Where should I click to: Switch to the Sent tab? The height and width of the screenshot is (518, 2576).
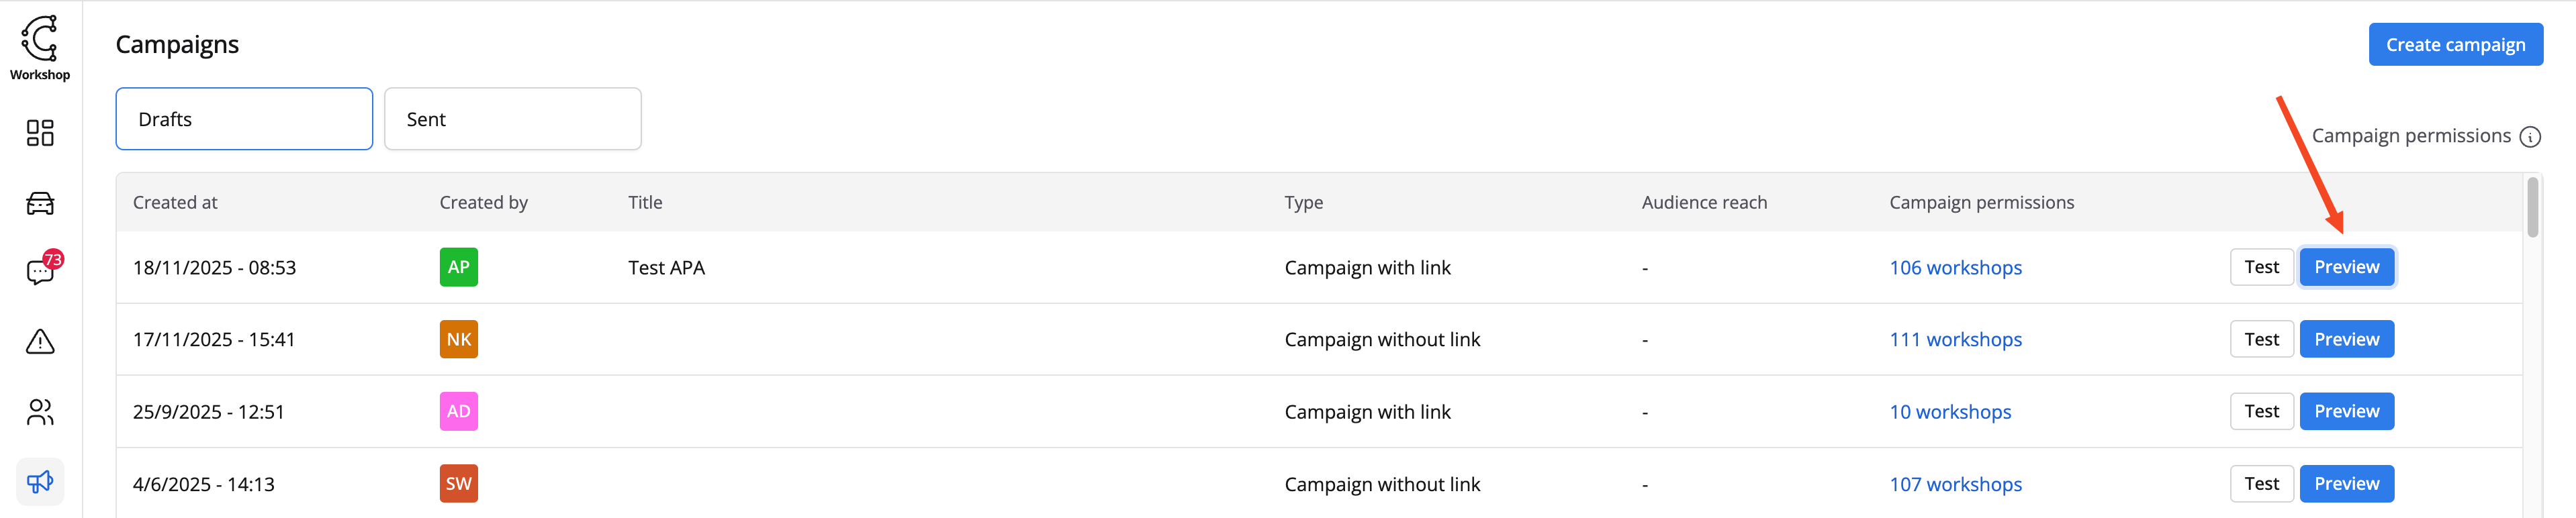tap(512, 119)
